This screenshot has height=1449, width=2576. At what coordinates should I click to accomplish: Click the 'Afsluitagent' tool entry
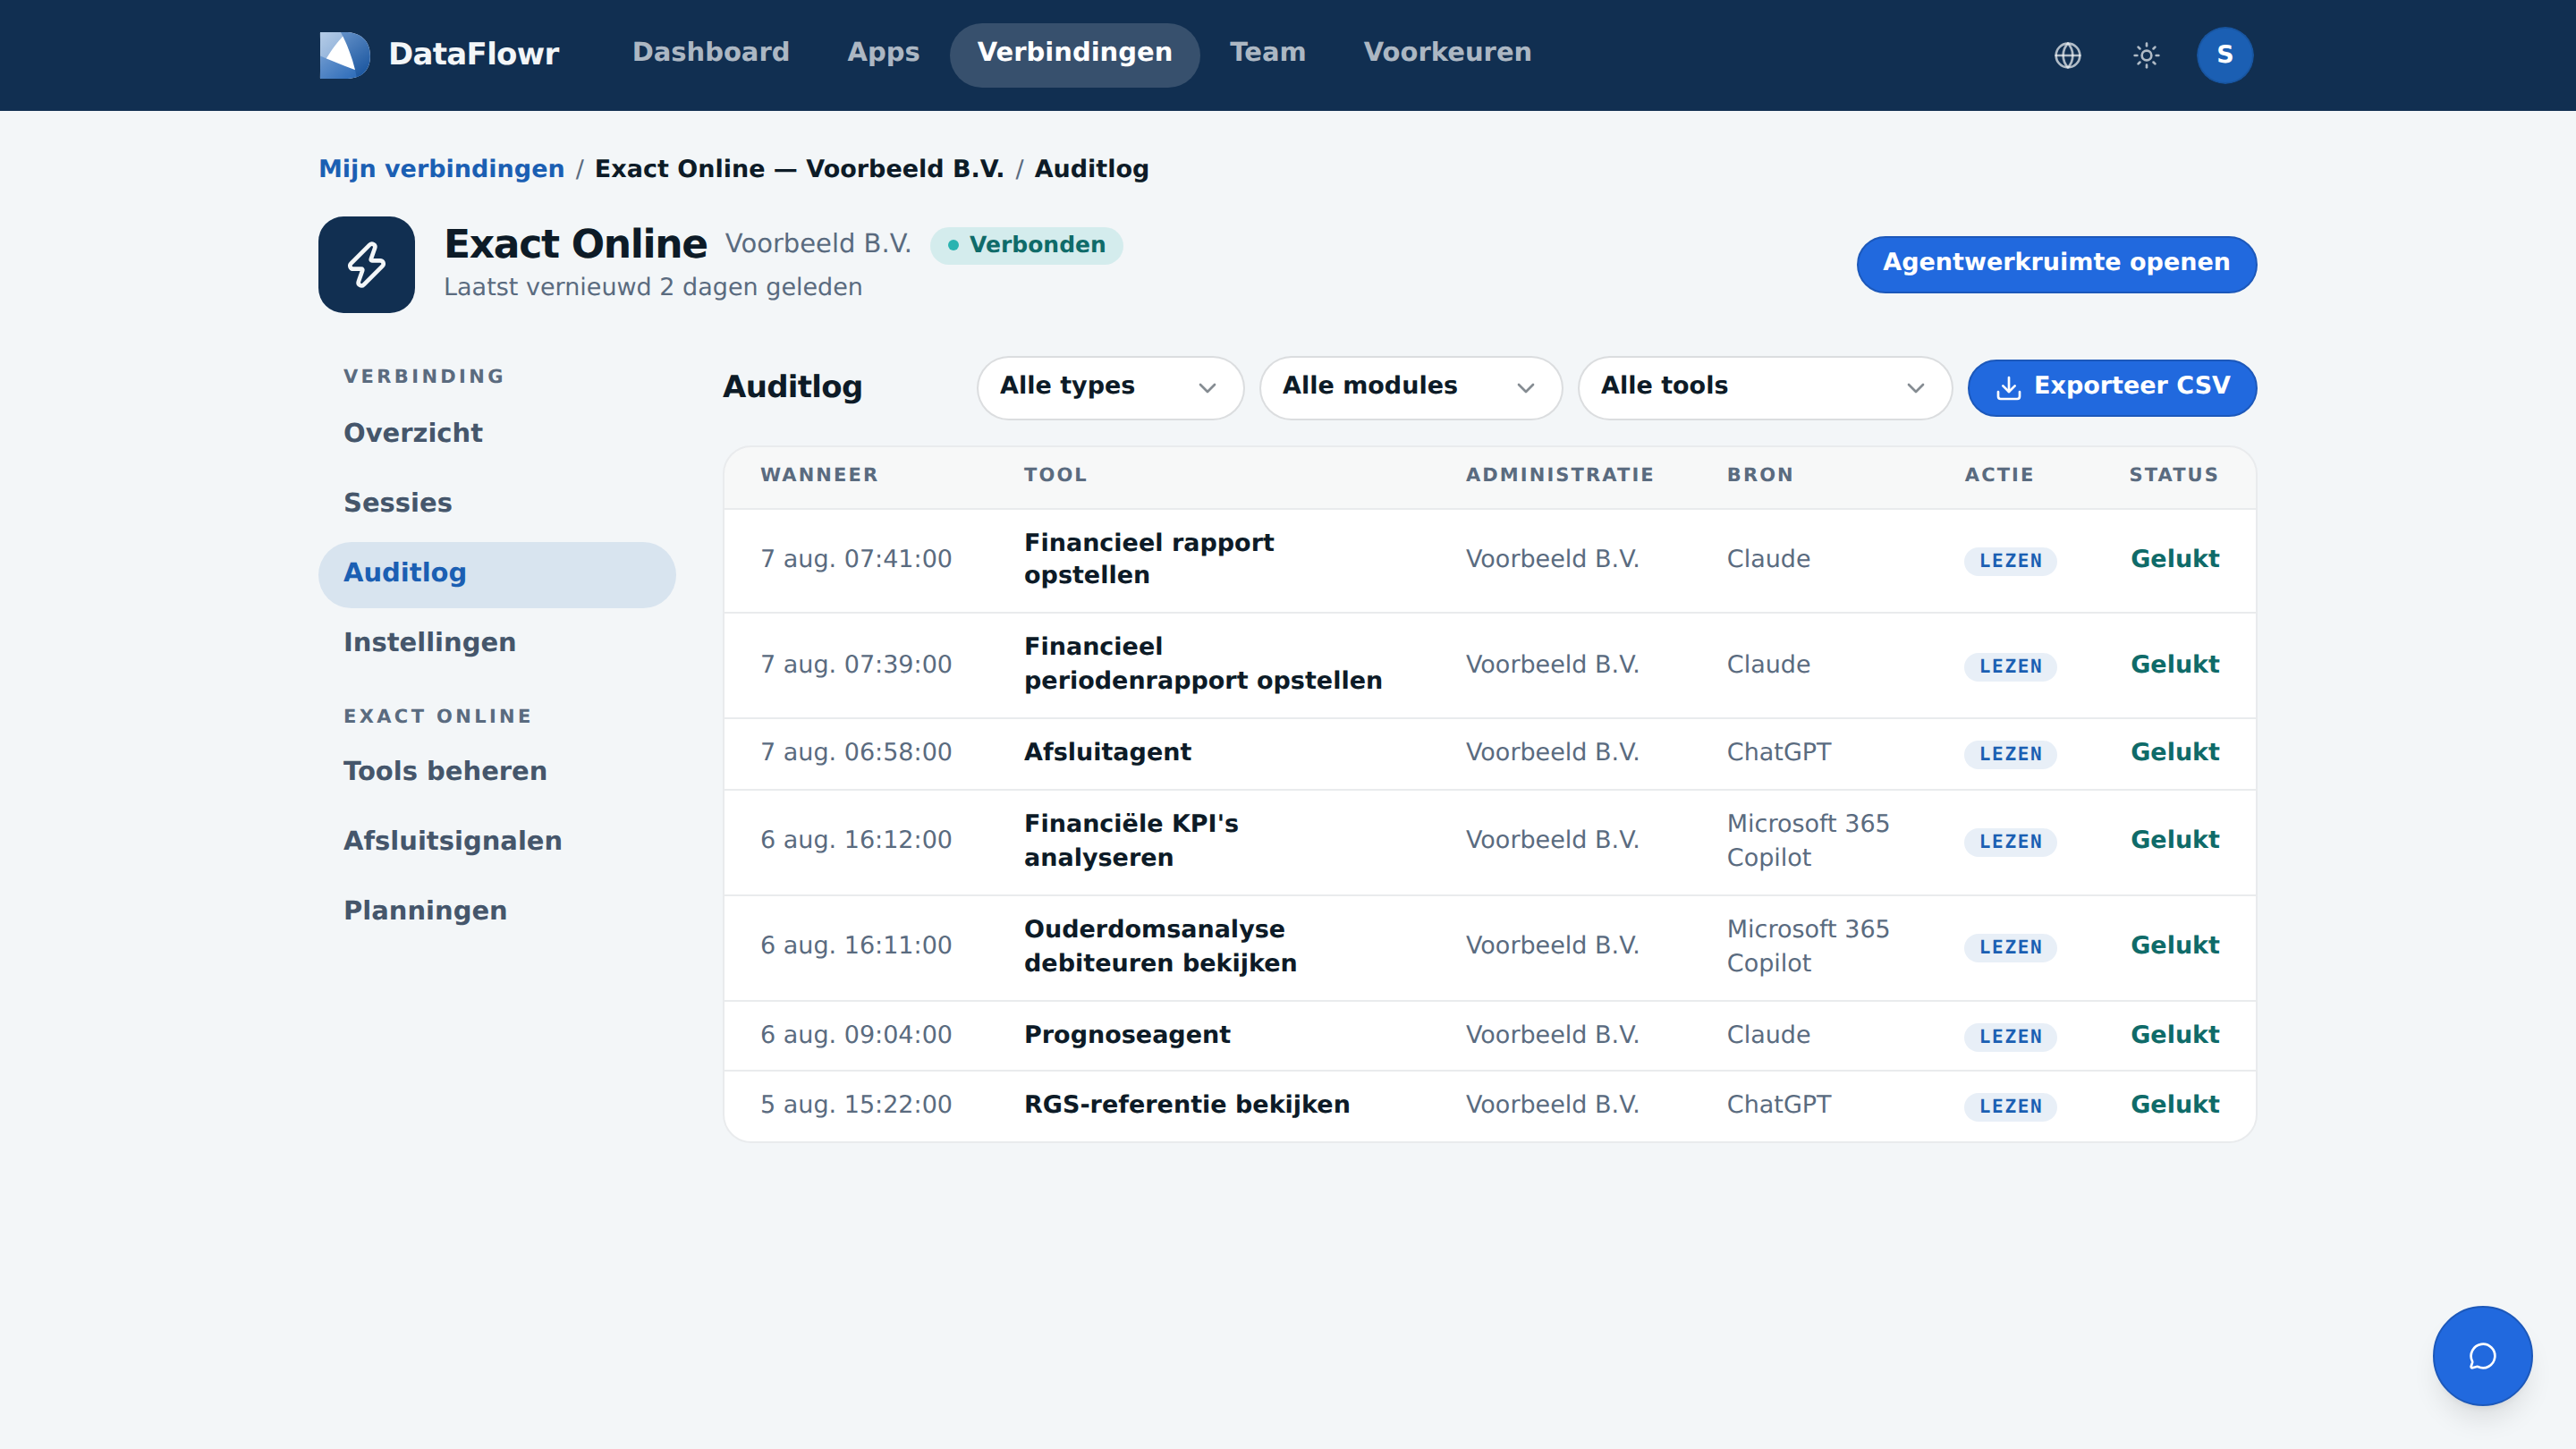(1107, 752)
